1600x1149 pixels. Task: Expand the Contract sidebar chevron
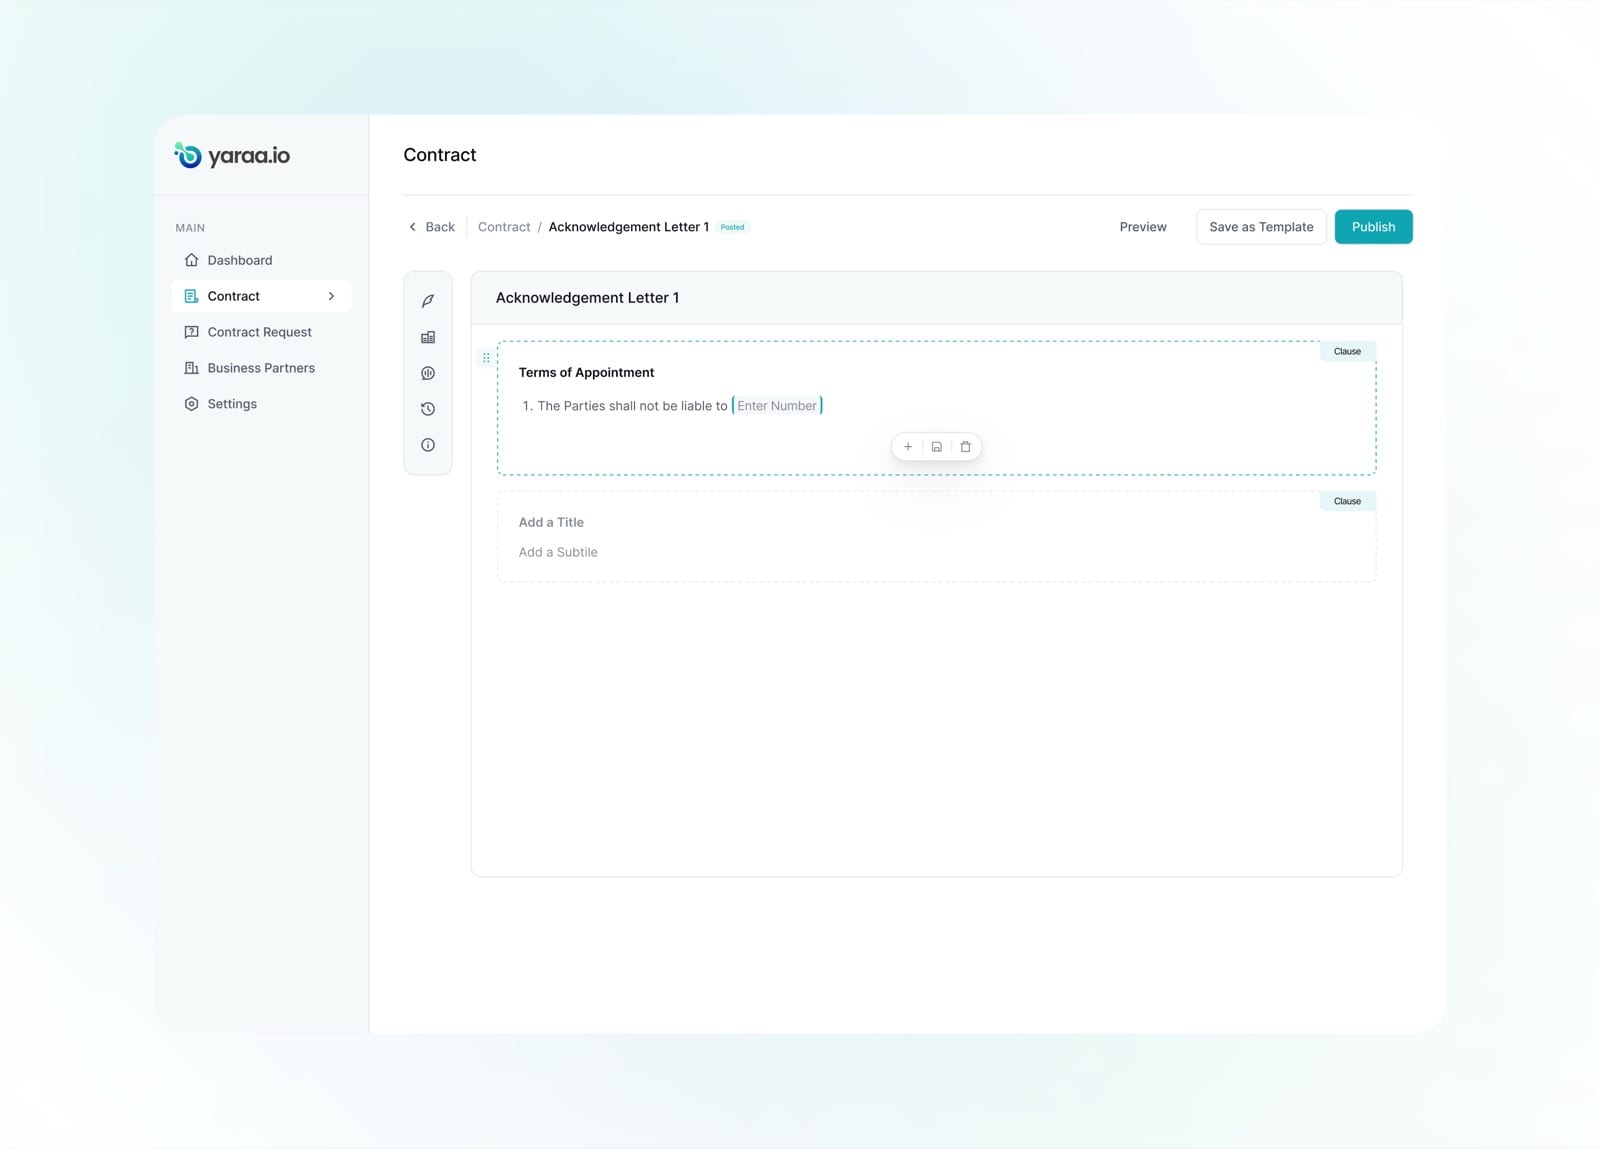click(331, 296)
